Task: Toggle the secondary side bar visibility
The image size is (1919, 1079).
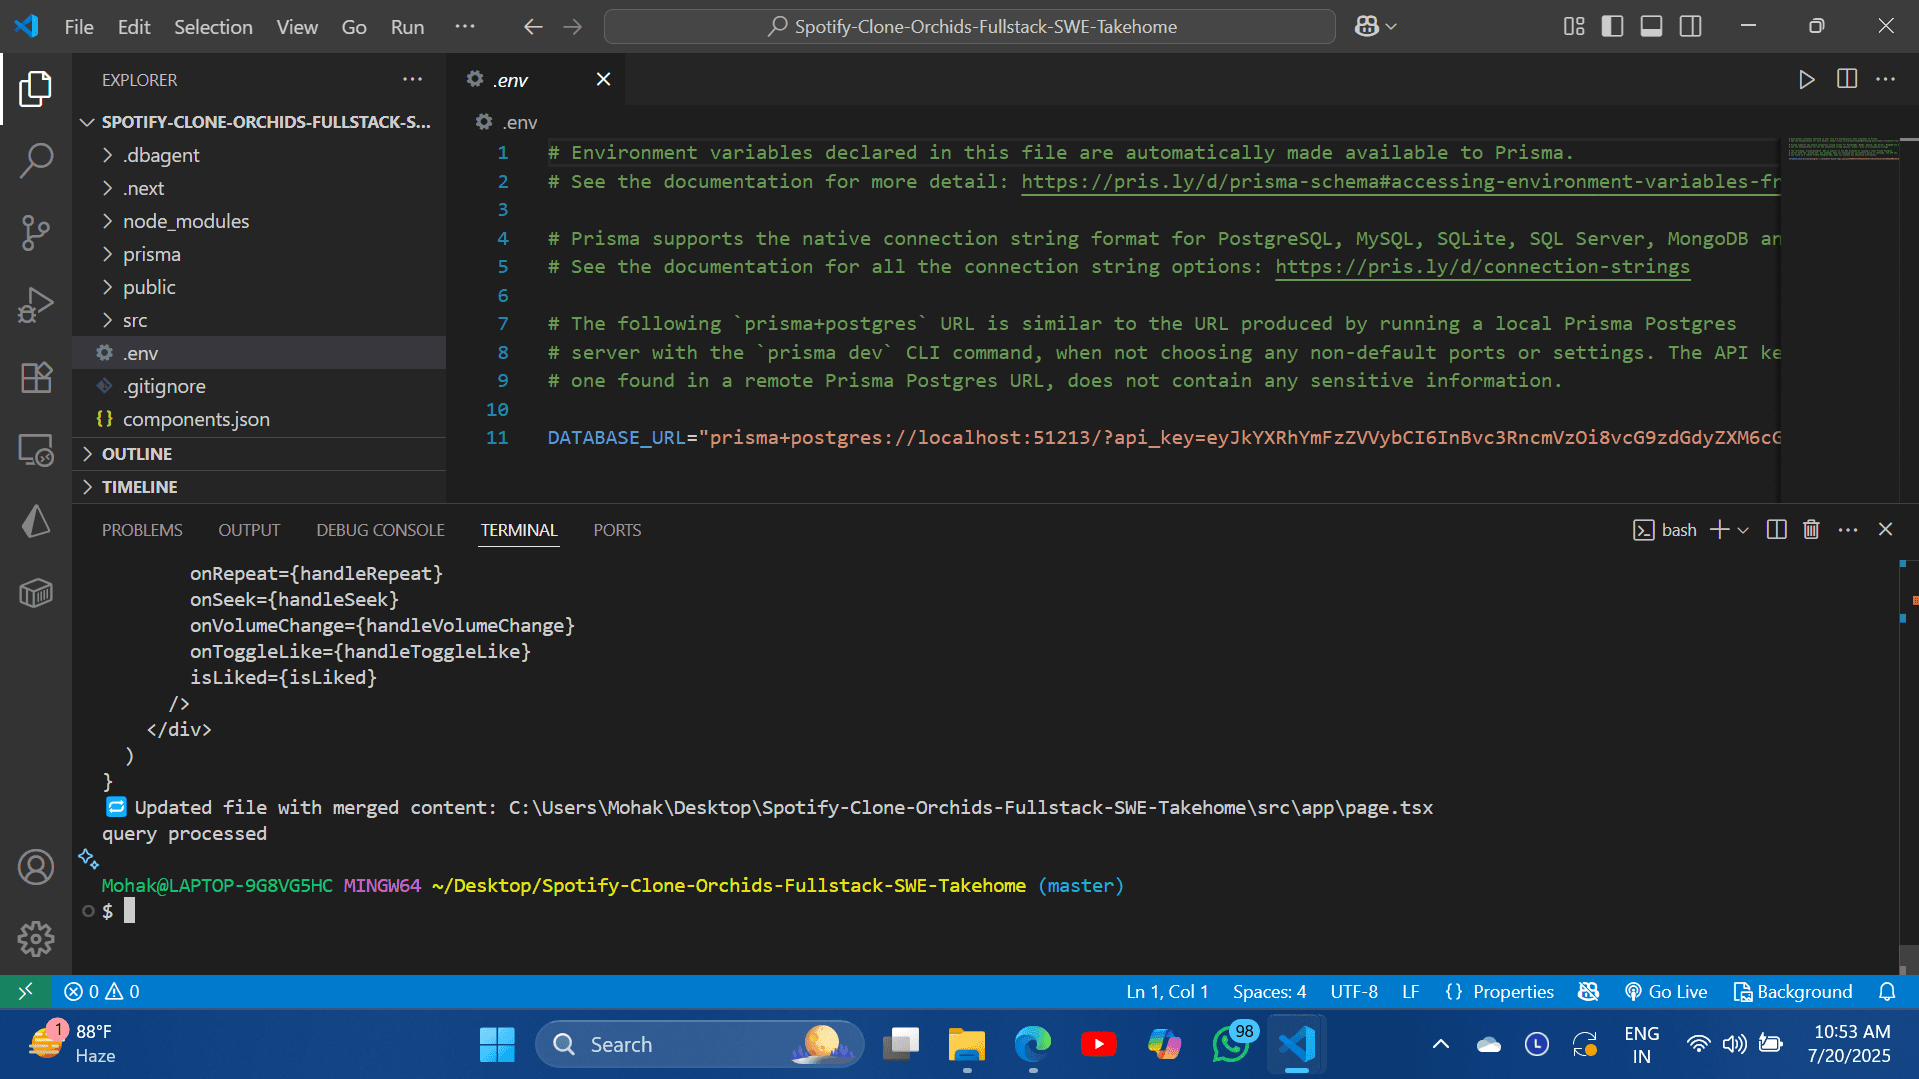Action: click(1691, 27)
